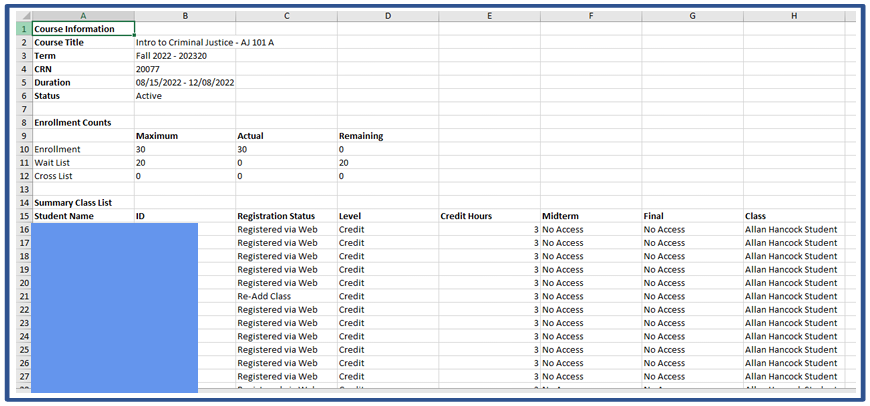Select column header D
Viewport: 870px width, 406px height.
pyautogui.click(x=387, y=16)
